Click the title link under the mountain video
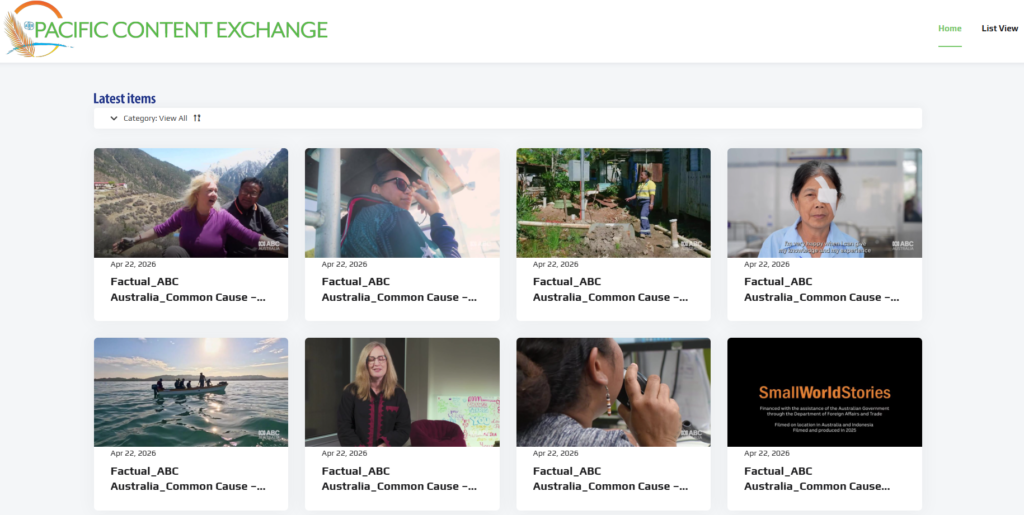 pyautogui.click(x=188, y=289)
